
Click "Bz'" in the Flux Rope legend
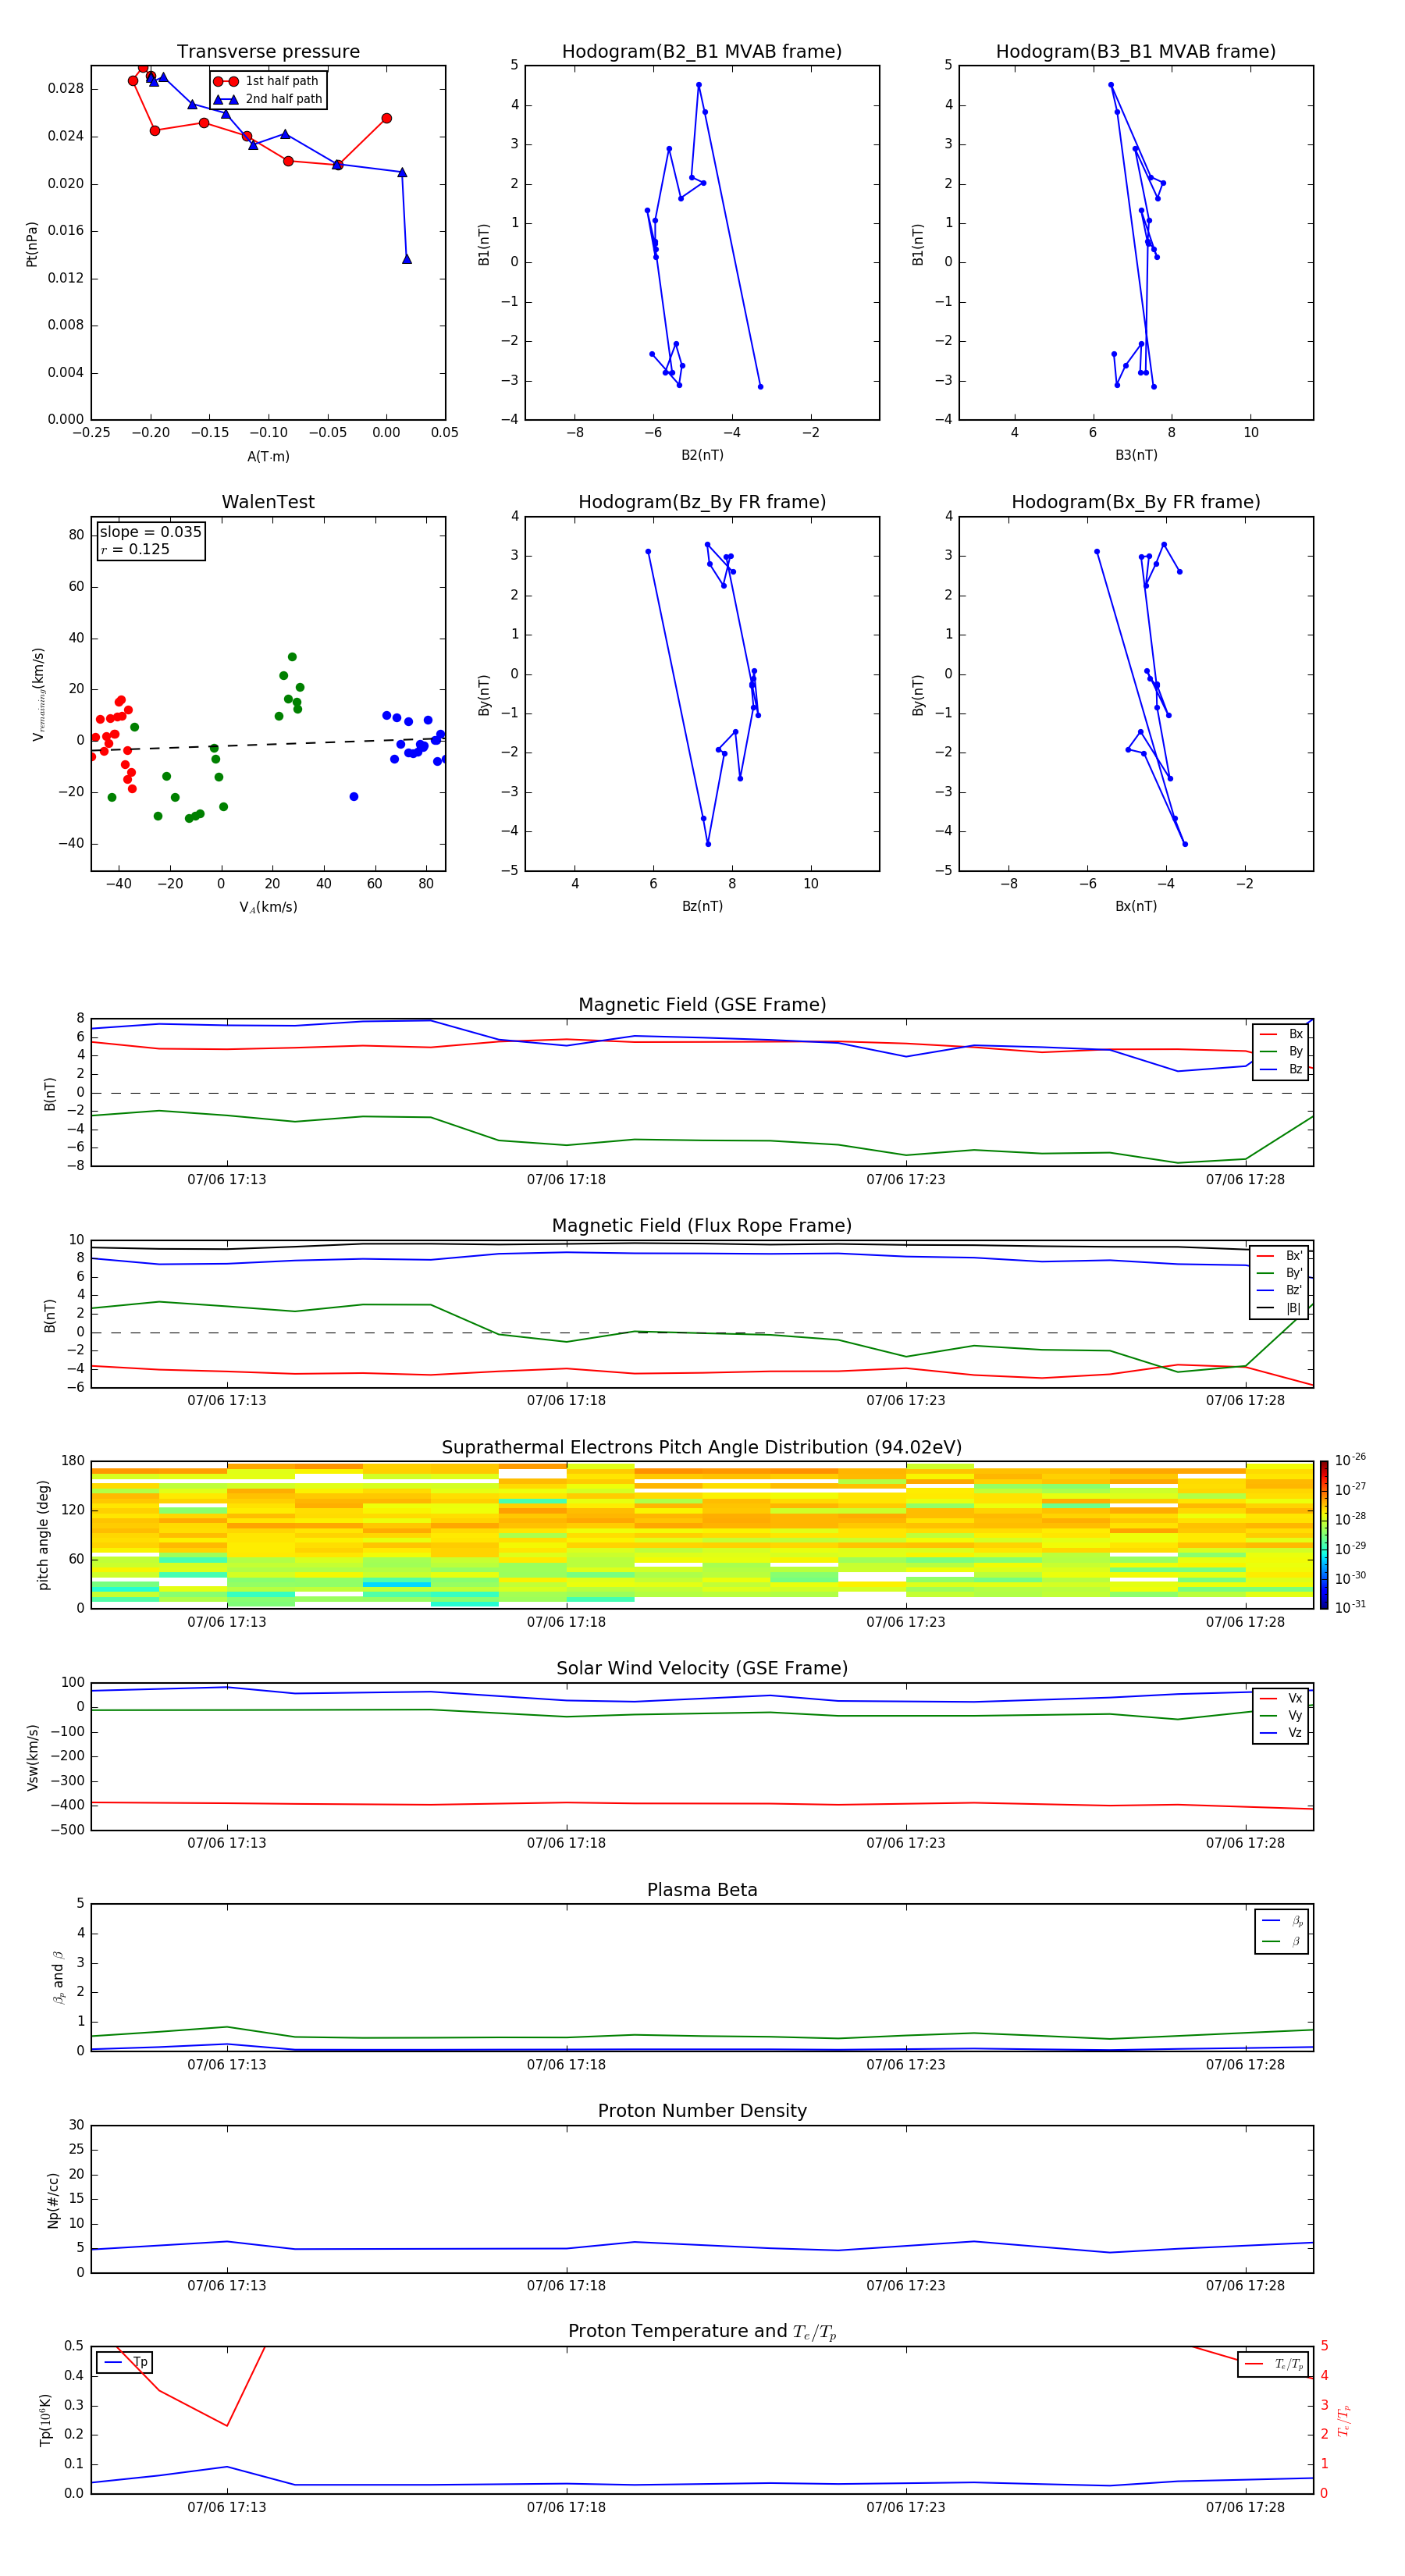point(1279,1291)
